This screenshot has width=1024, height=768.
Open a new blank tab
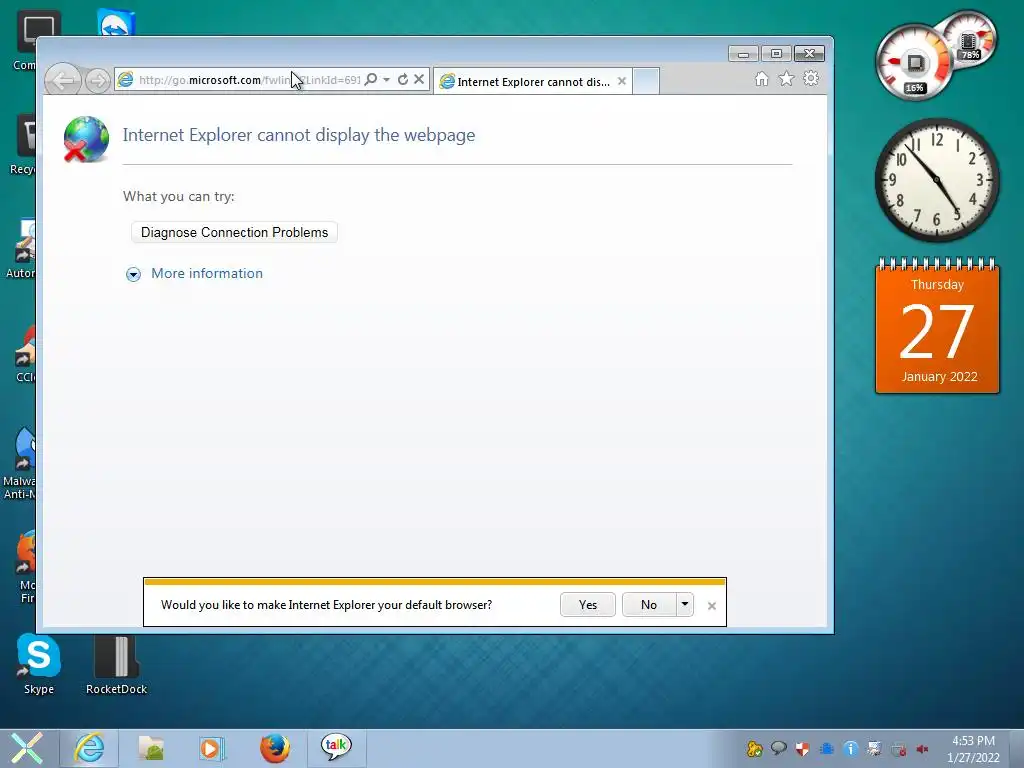[x=646, y=82]
